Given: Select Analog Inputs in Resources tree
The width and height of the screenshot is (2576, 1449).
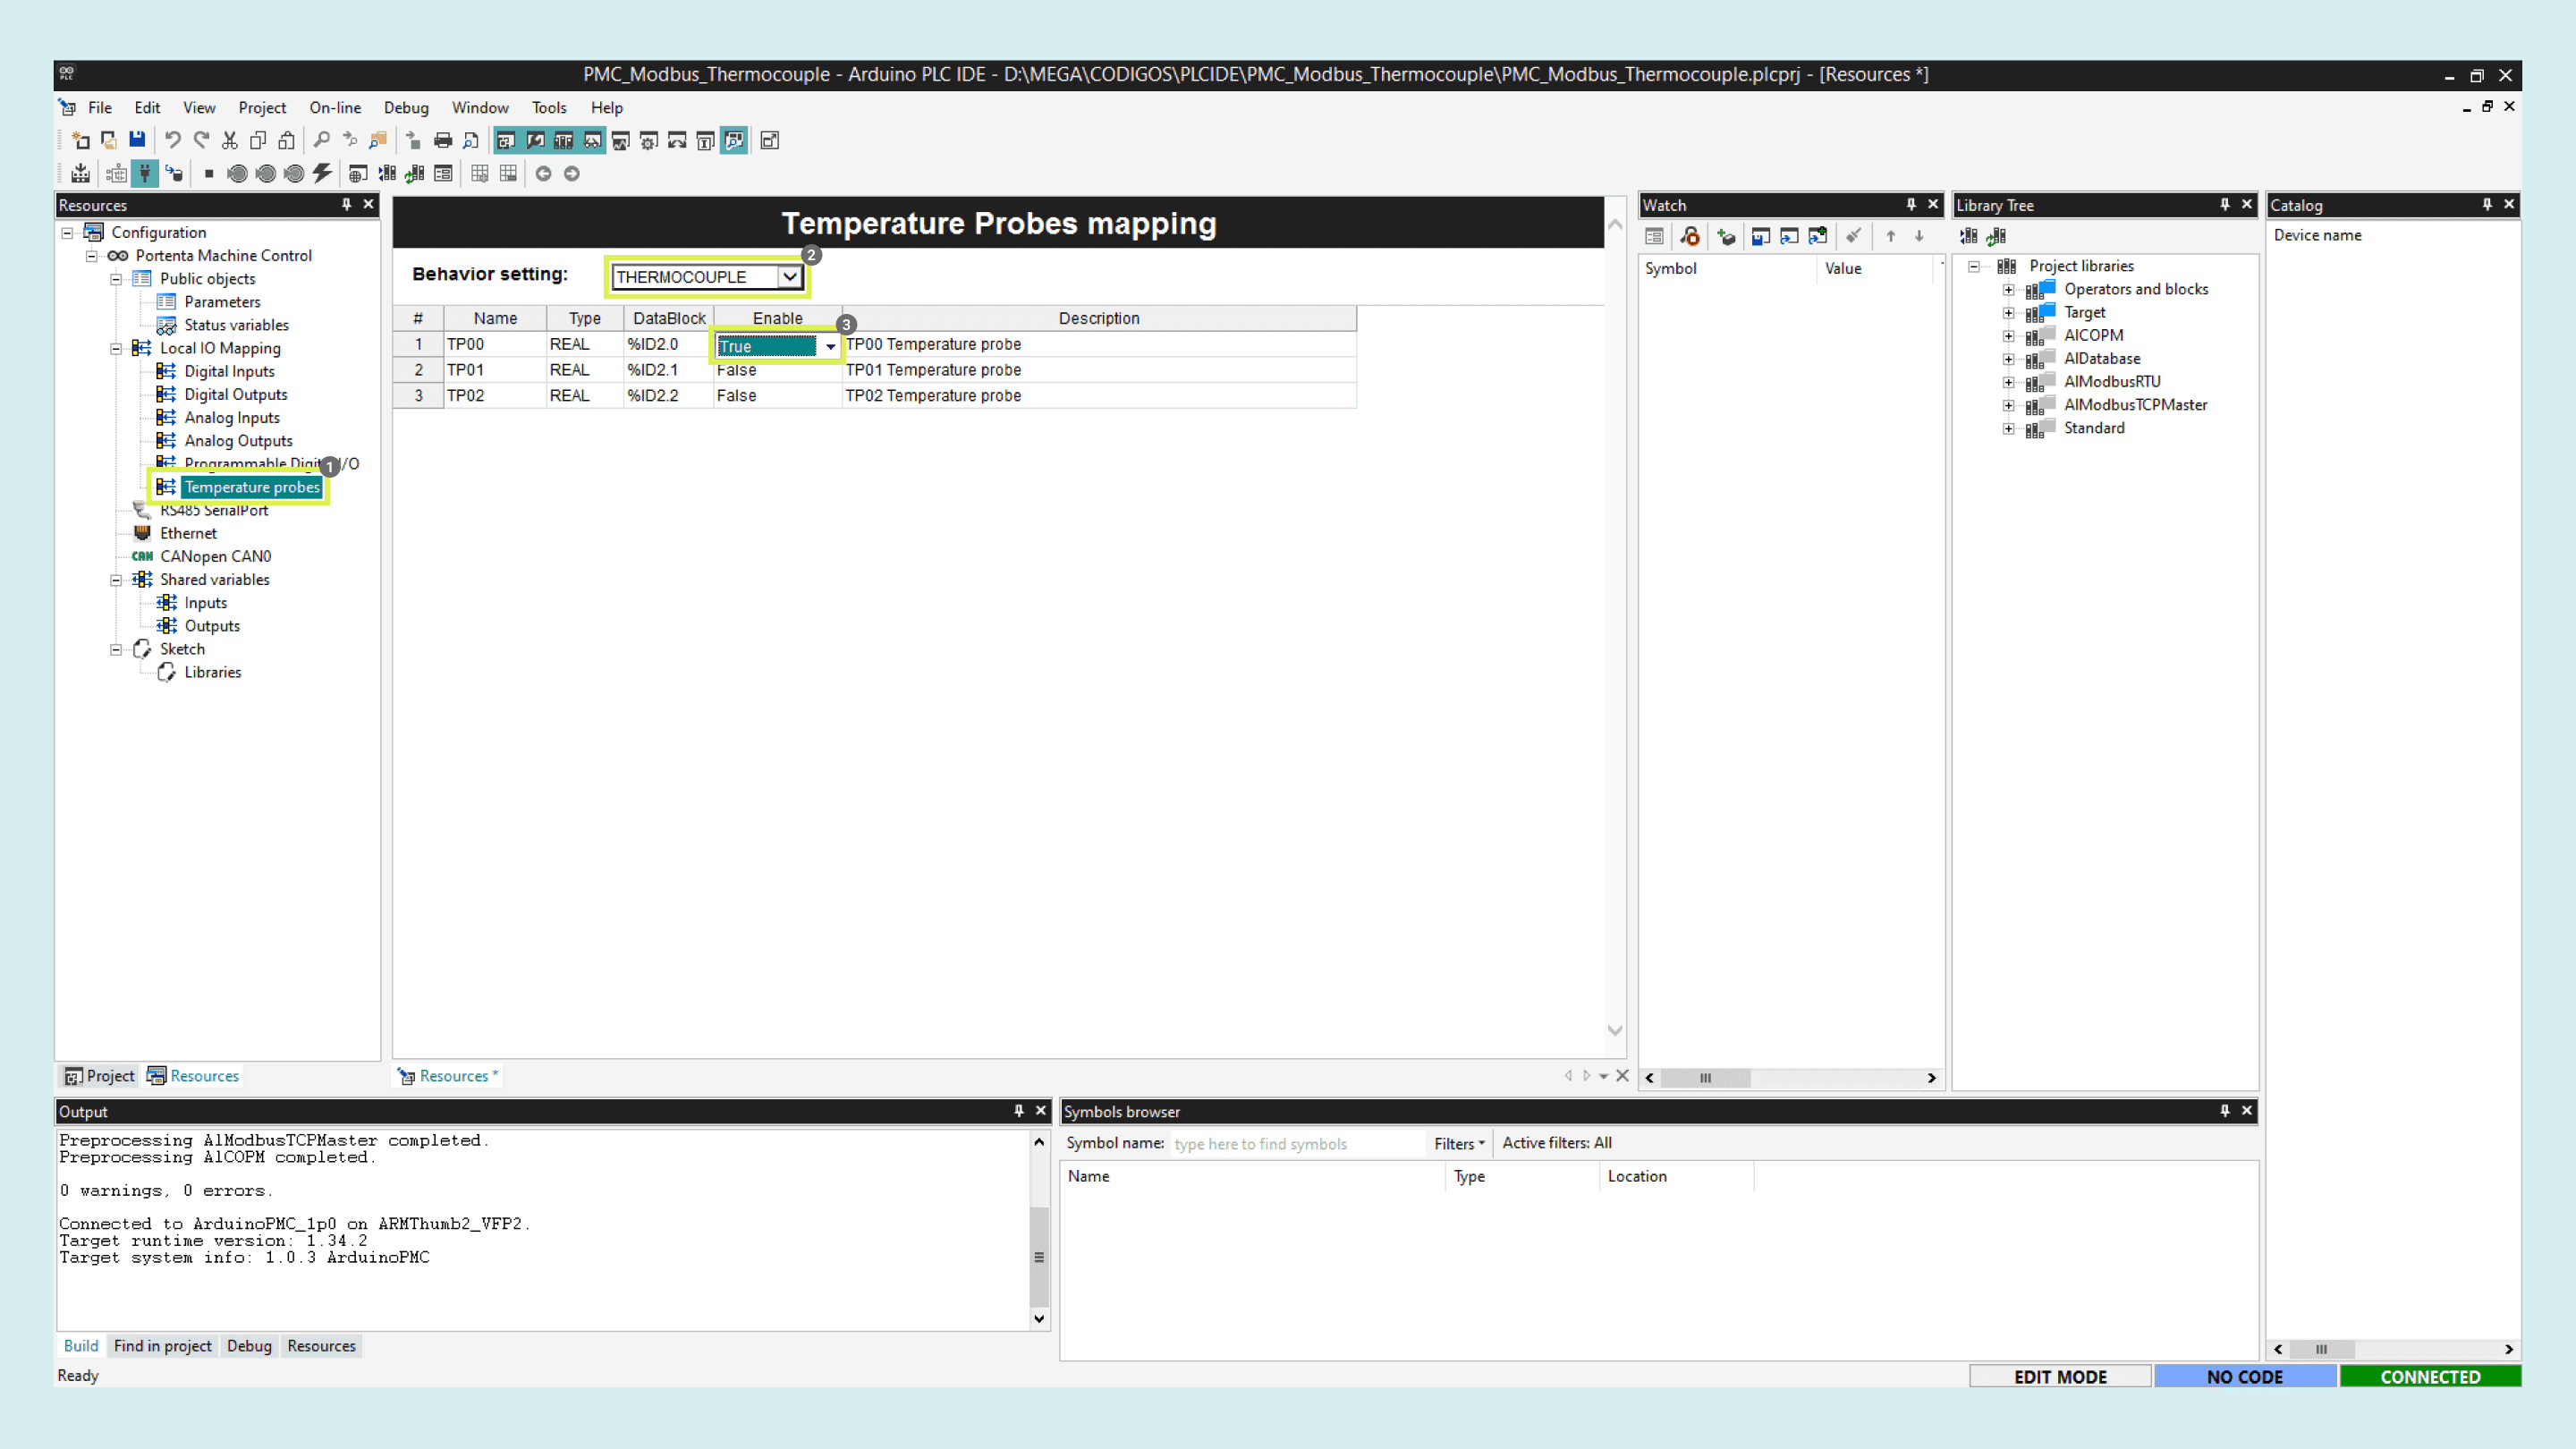Looking at the screenshot, I should [232, 418].
